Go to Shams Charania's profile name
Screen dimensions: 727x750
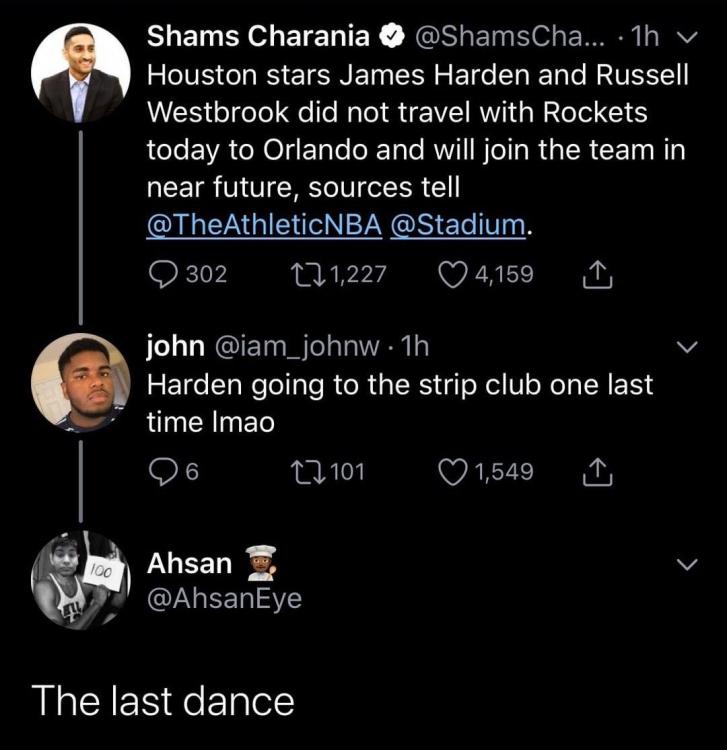258,39
